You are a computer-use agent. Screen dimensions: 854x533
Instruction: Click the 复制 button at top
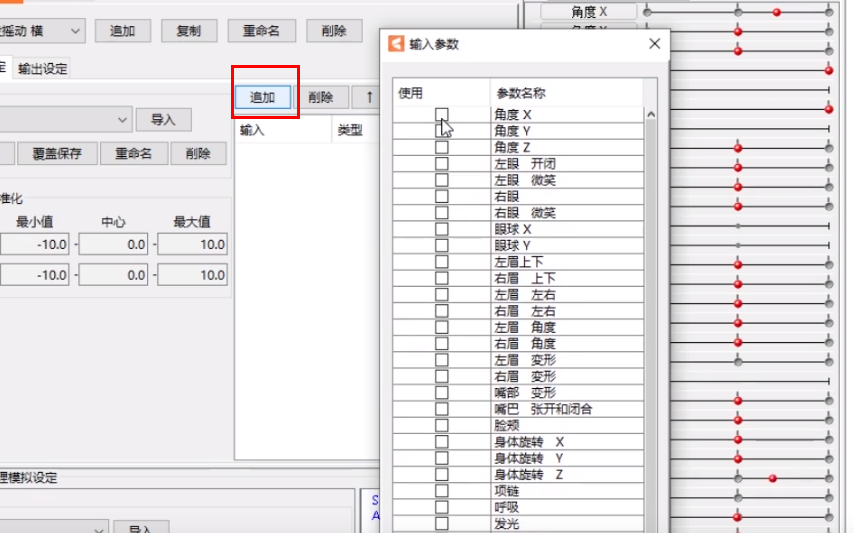(189, 31)
